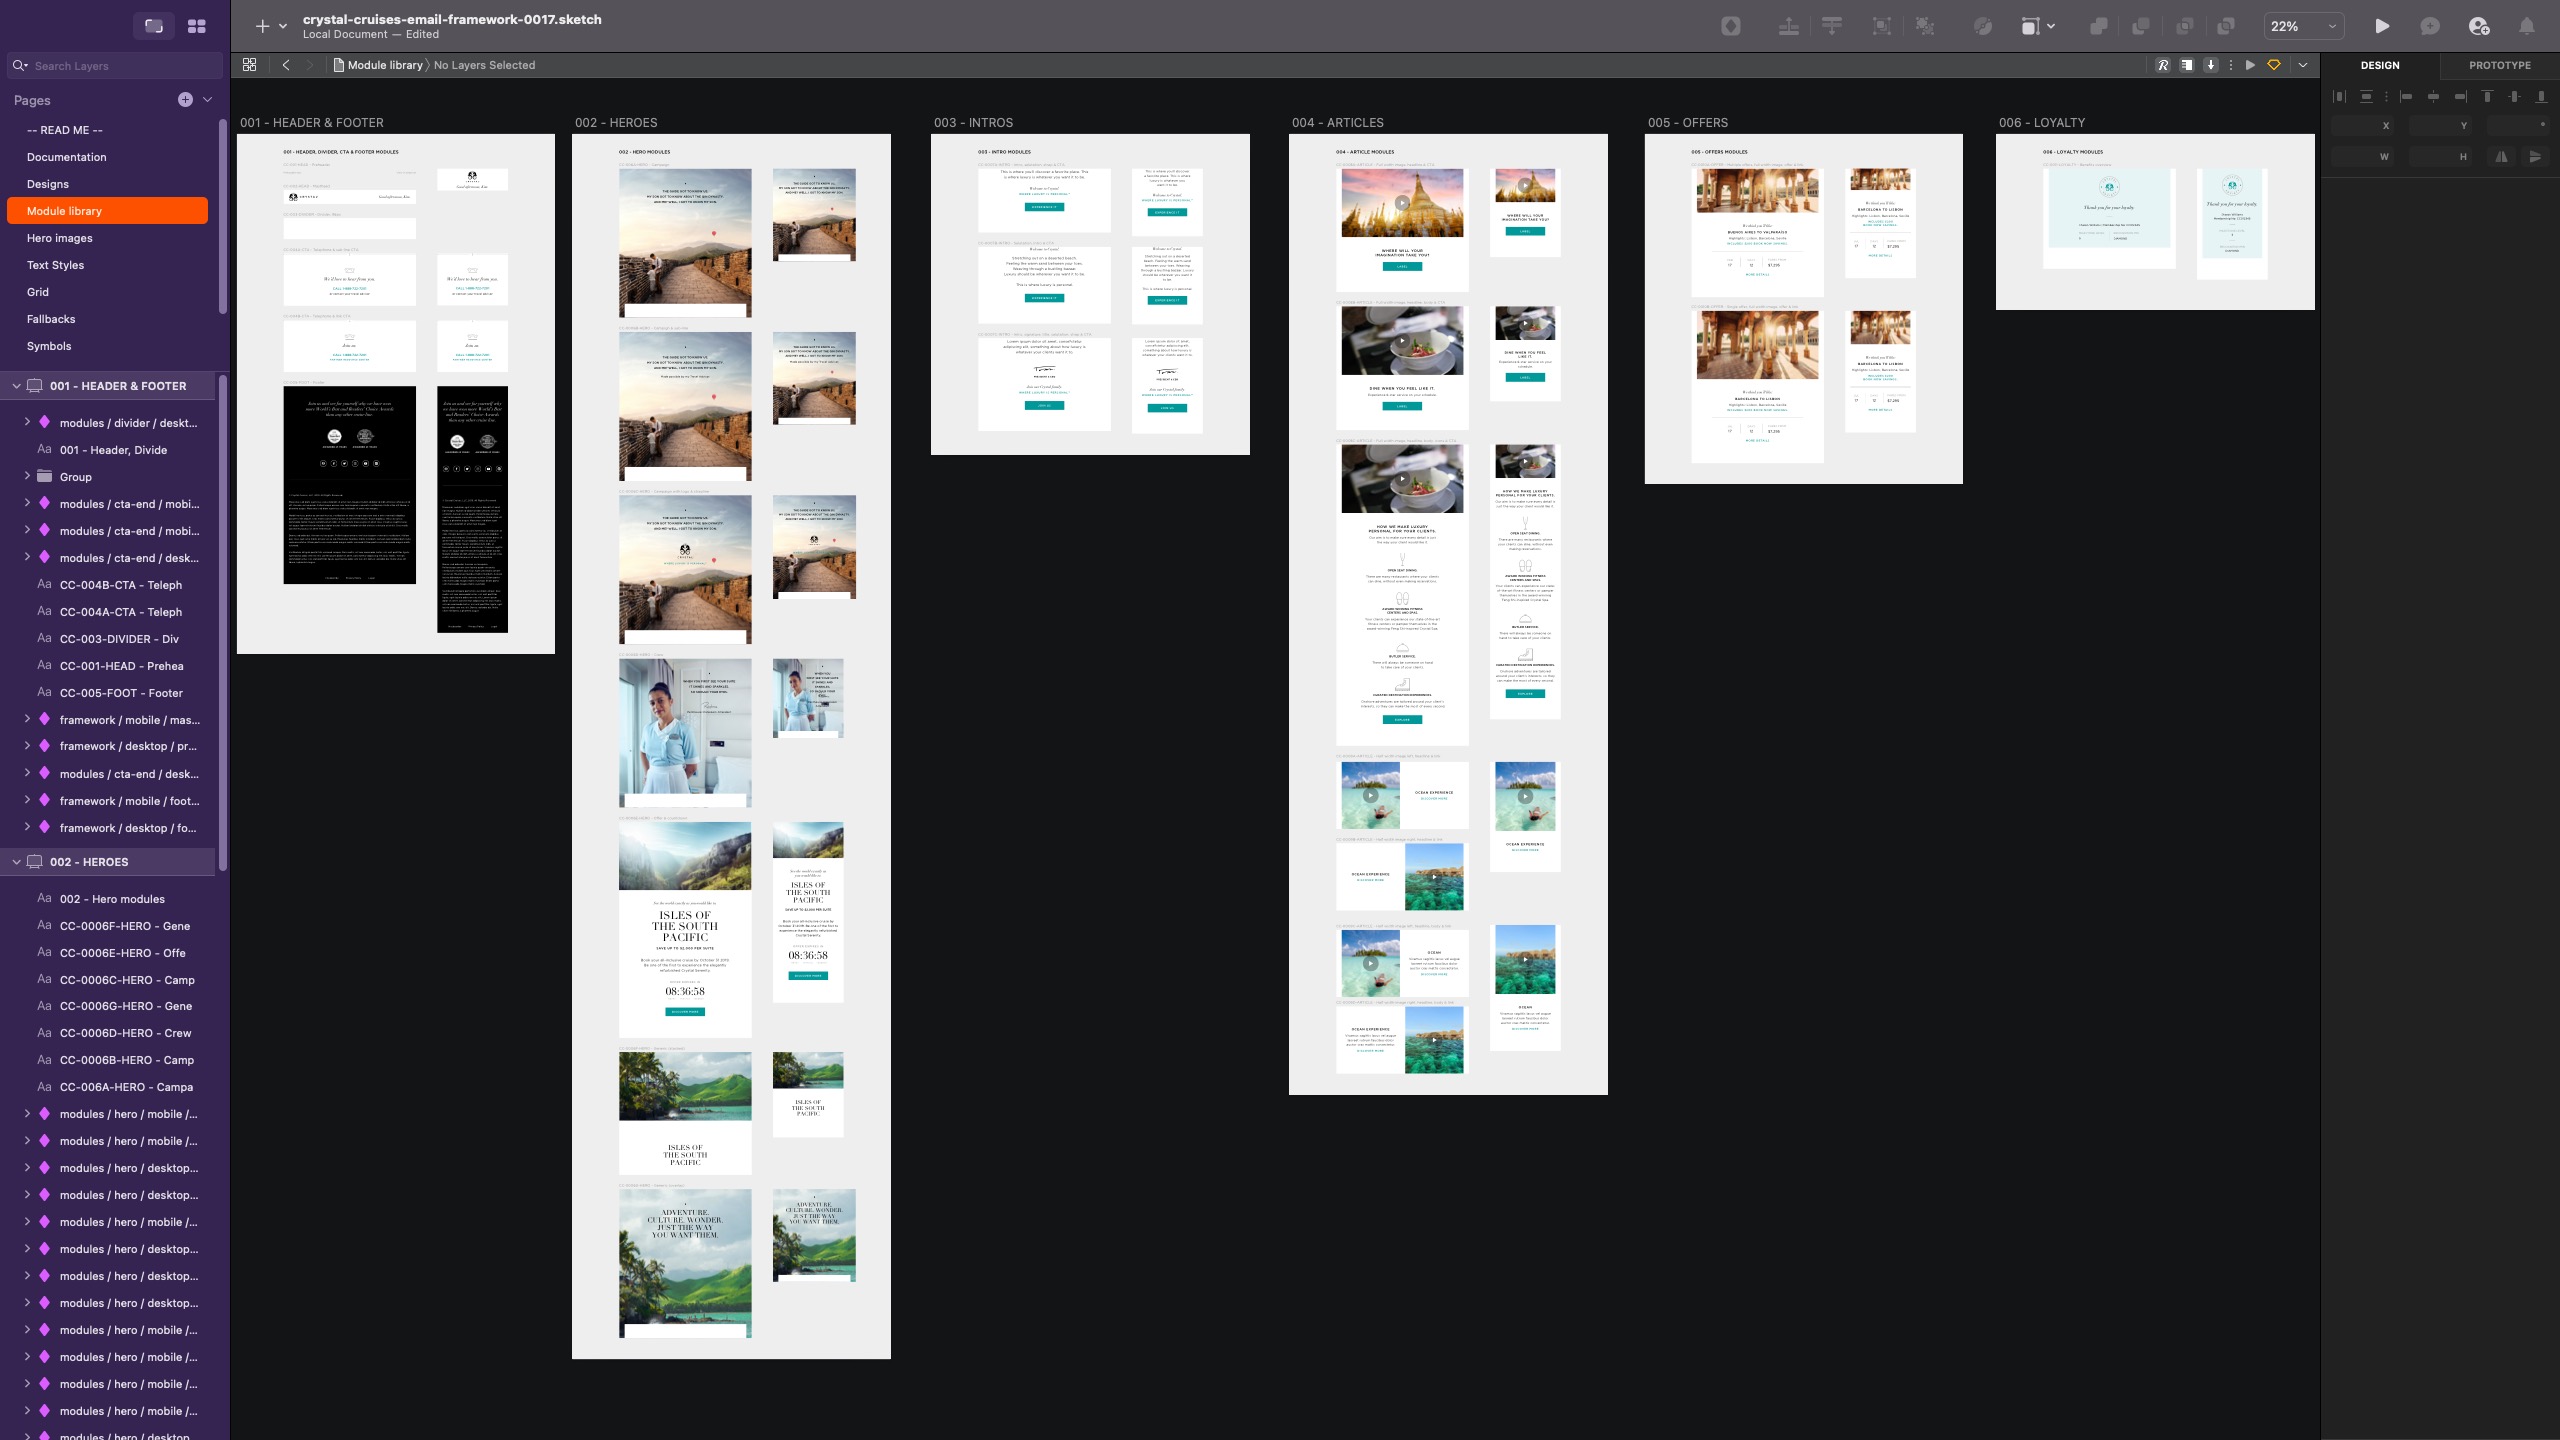Click the Union boolean operation icon
The image size is (2560, 1440).
pyautogui.click(x=2099, y=26)
